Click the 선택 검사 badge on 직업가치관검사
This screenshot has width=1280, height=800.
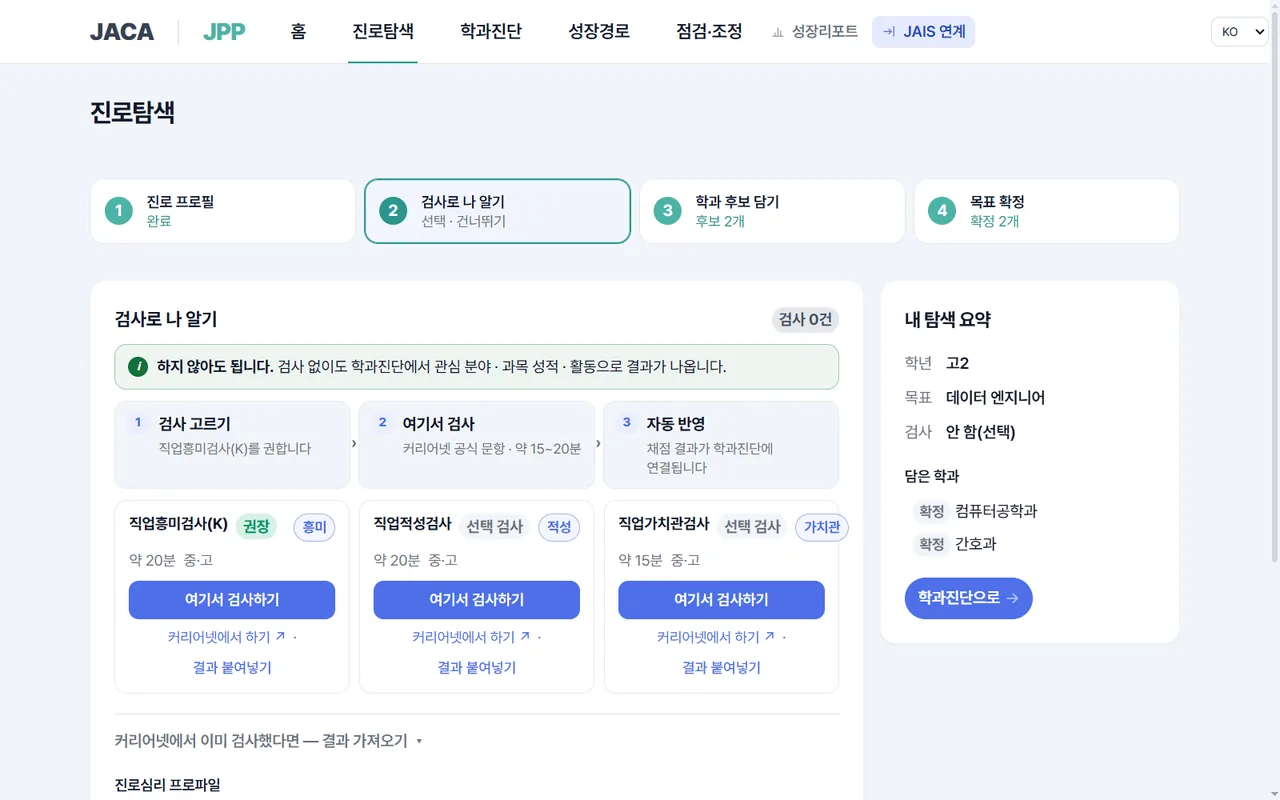click(752, 527)
